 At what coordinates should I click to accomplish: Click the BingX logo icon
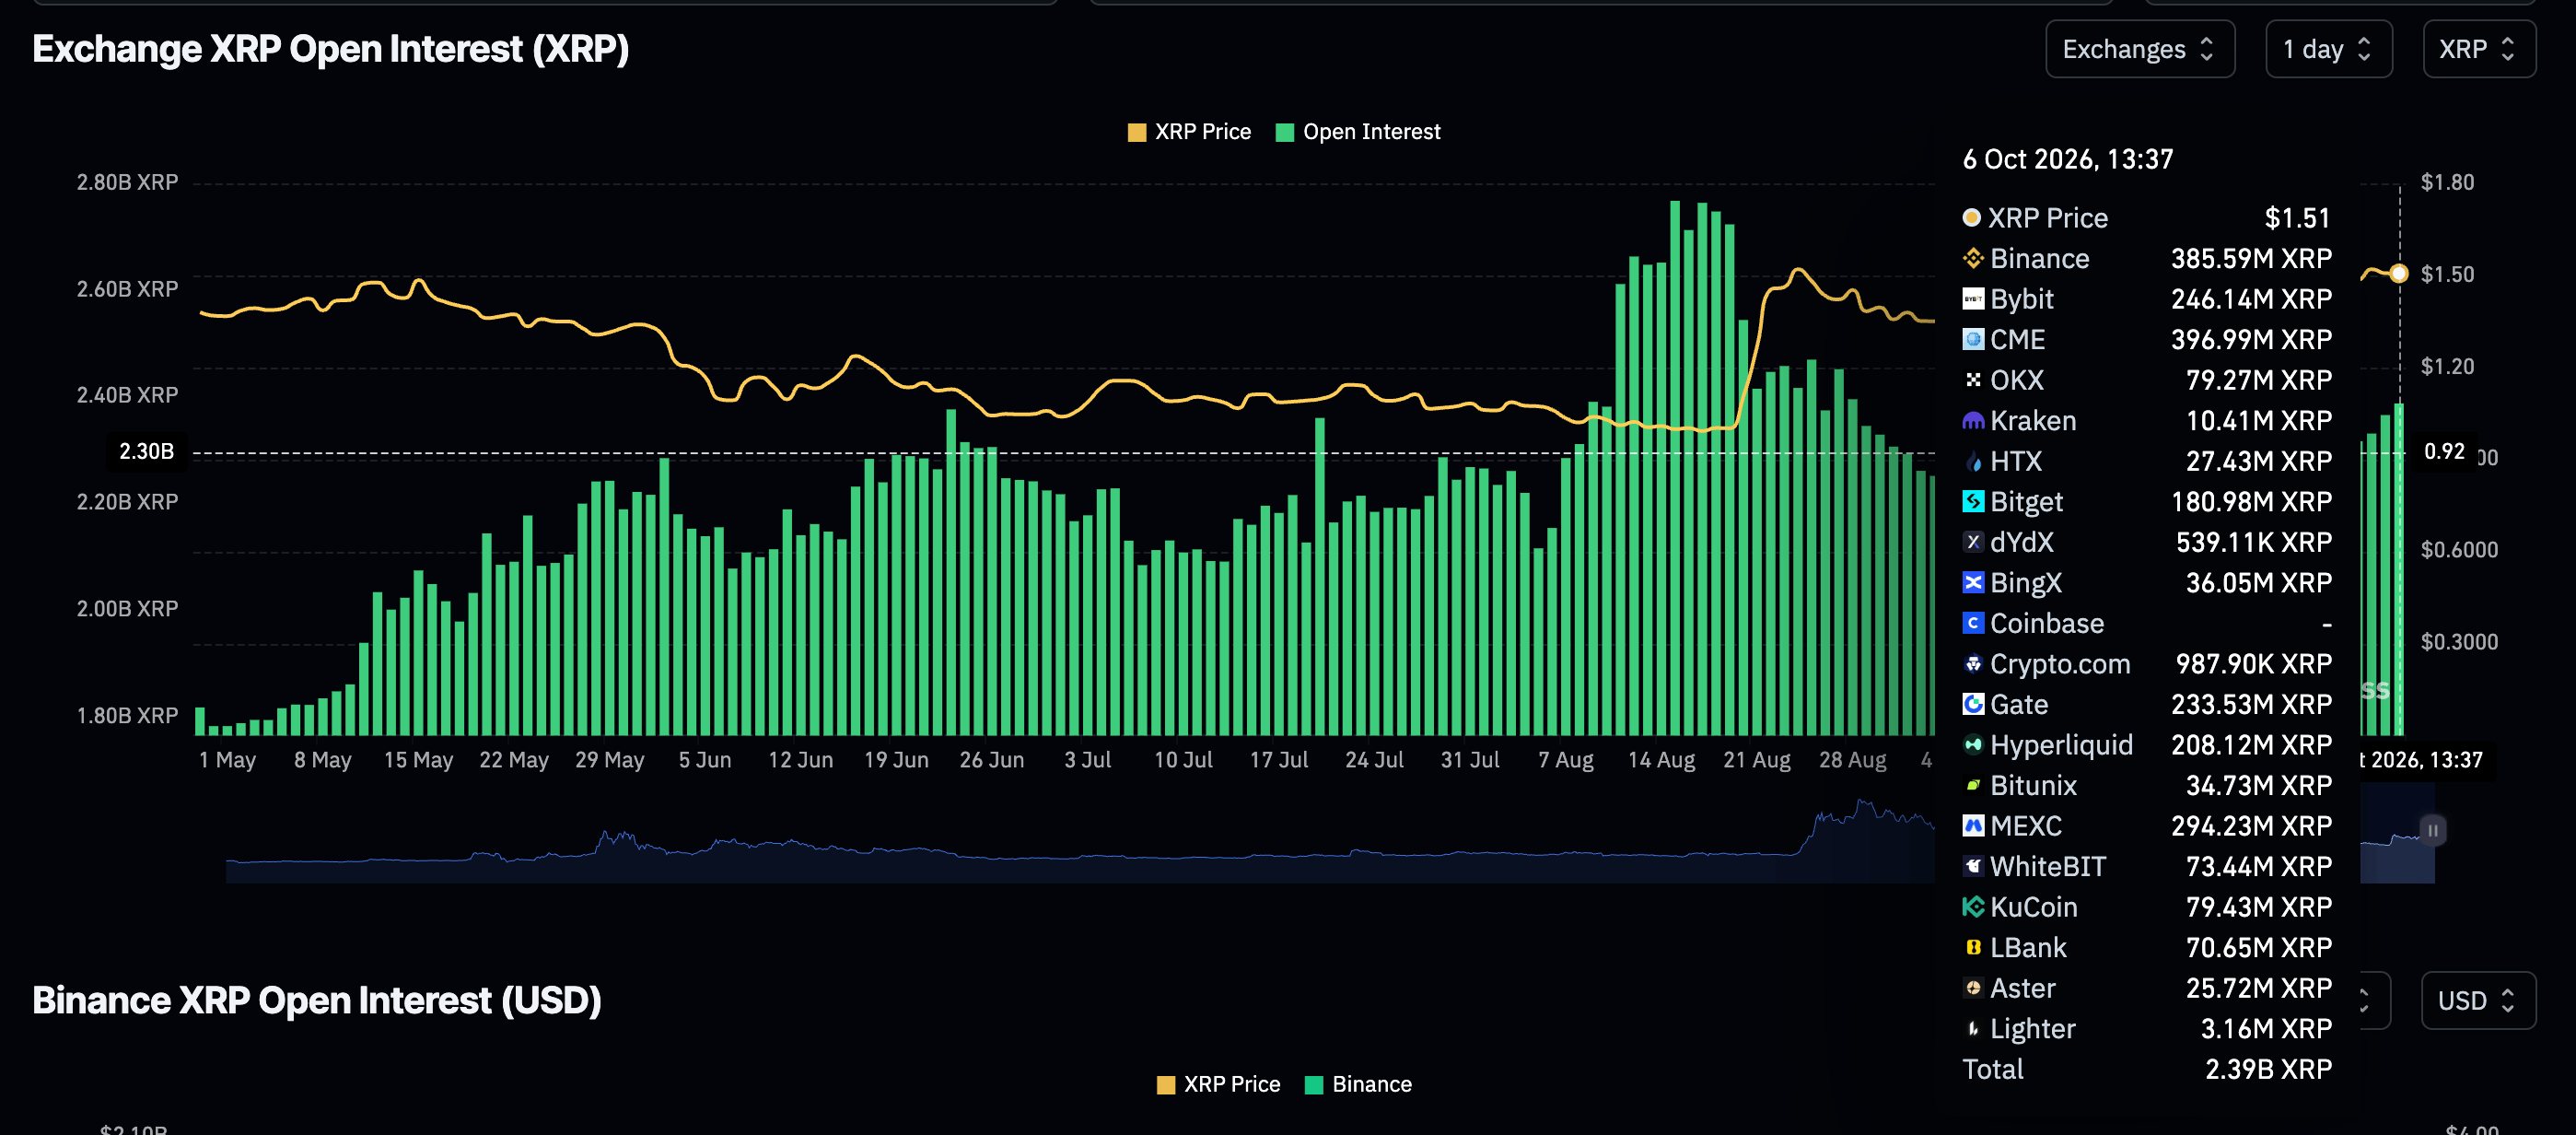click(1972, 582)
